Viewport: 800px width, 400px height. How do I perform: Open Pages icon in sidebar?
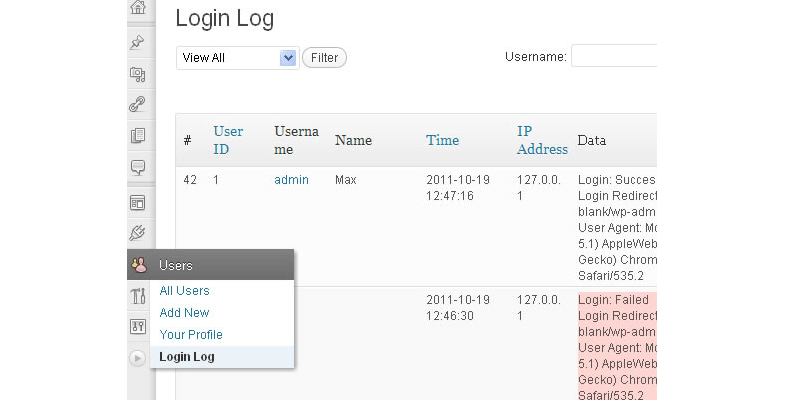138,135
